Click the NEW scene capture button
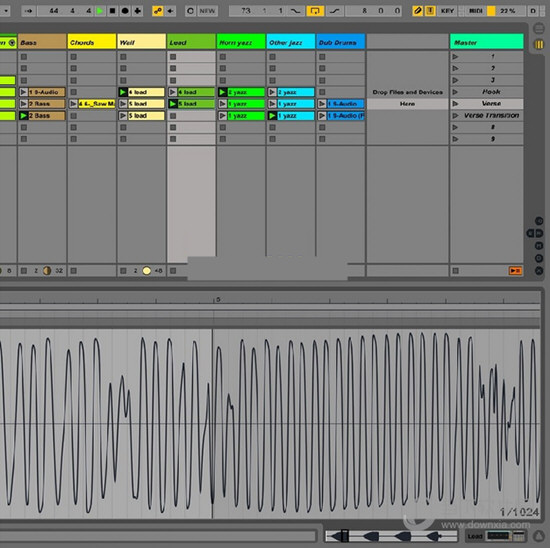Image resolution: width=550 pixels, height=548 pixels. tap(207, 11)
